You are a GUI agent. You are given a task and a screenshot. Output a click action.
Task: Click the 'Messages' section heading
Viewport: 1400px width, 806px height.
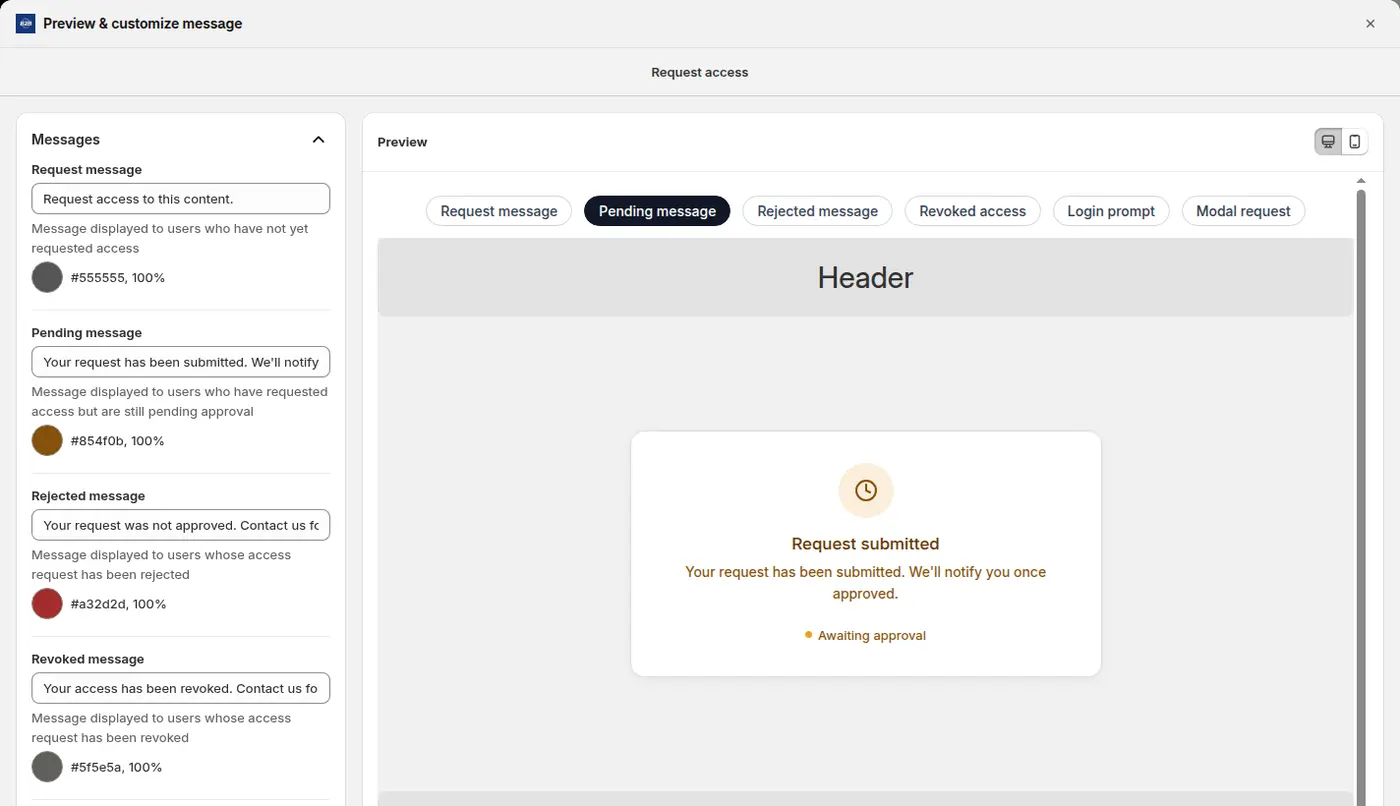pyautogui.click(x=66, y=140)
